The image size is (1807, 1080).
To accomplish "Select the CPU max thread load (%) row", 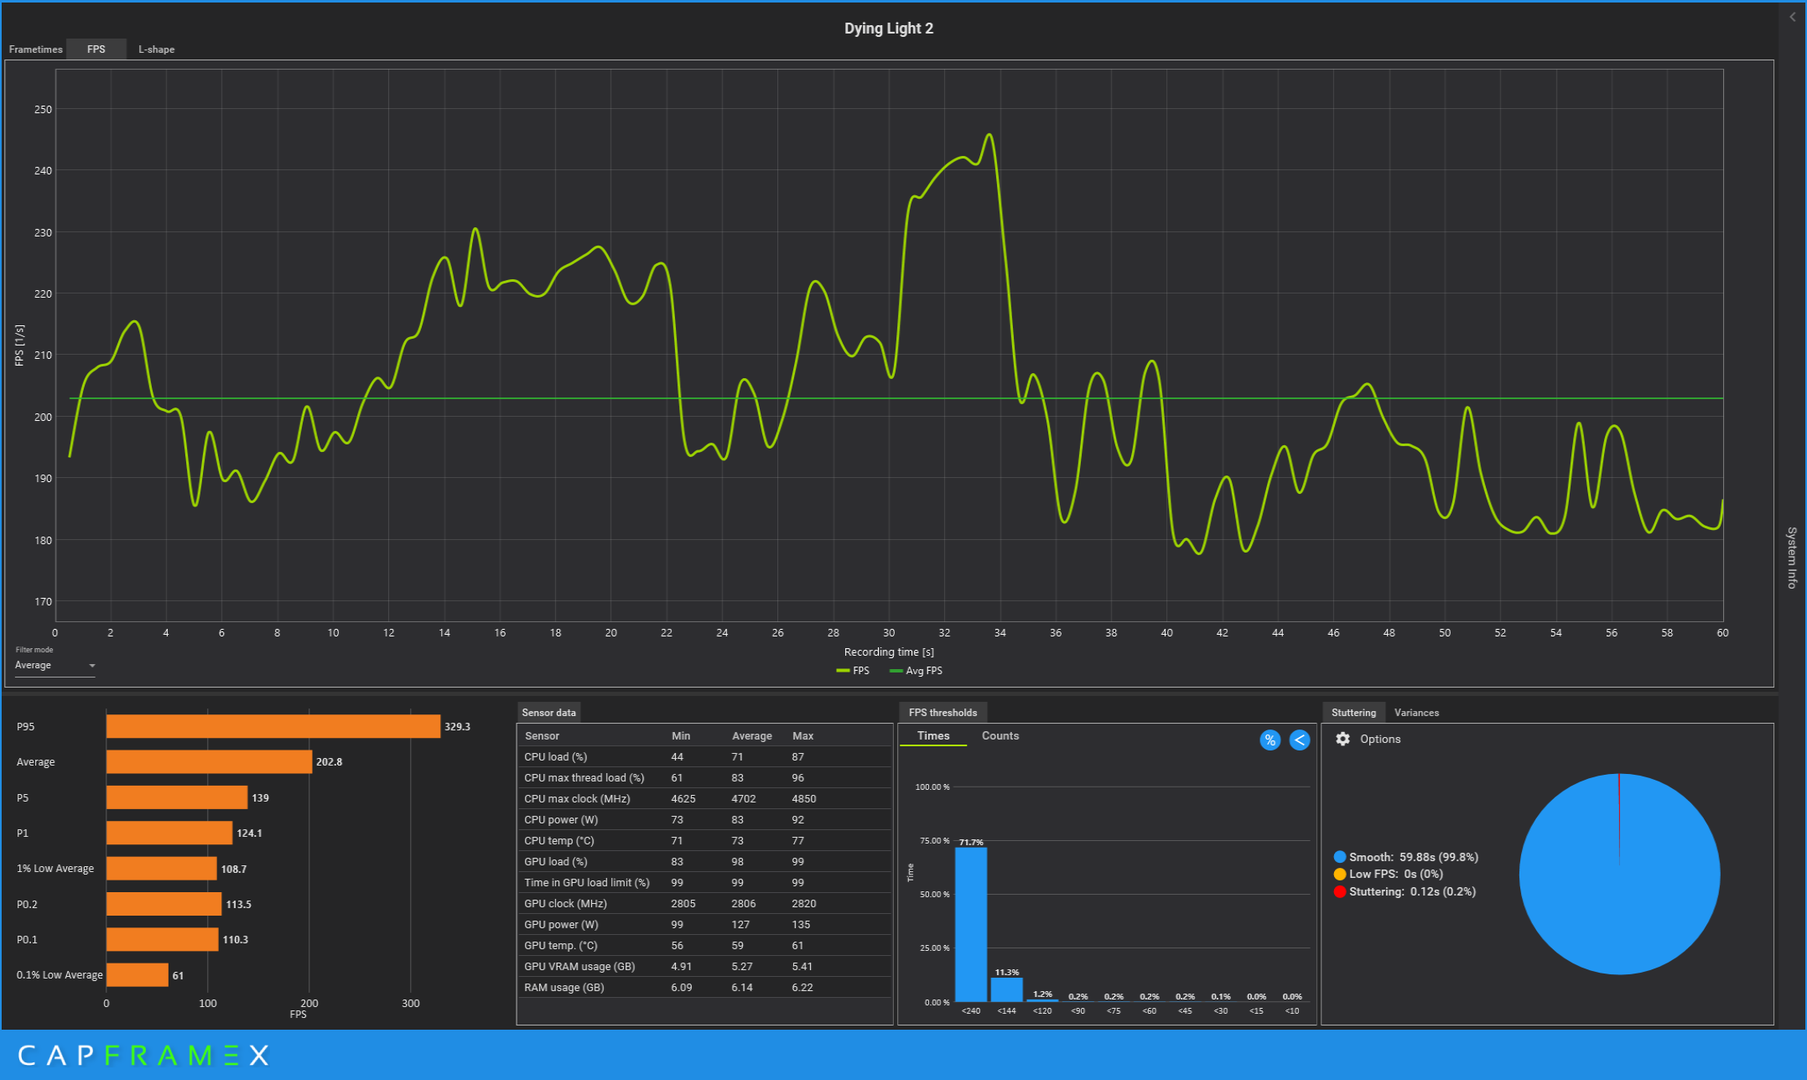I will tap(704, 778).
